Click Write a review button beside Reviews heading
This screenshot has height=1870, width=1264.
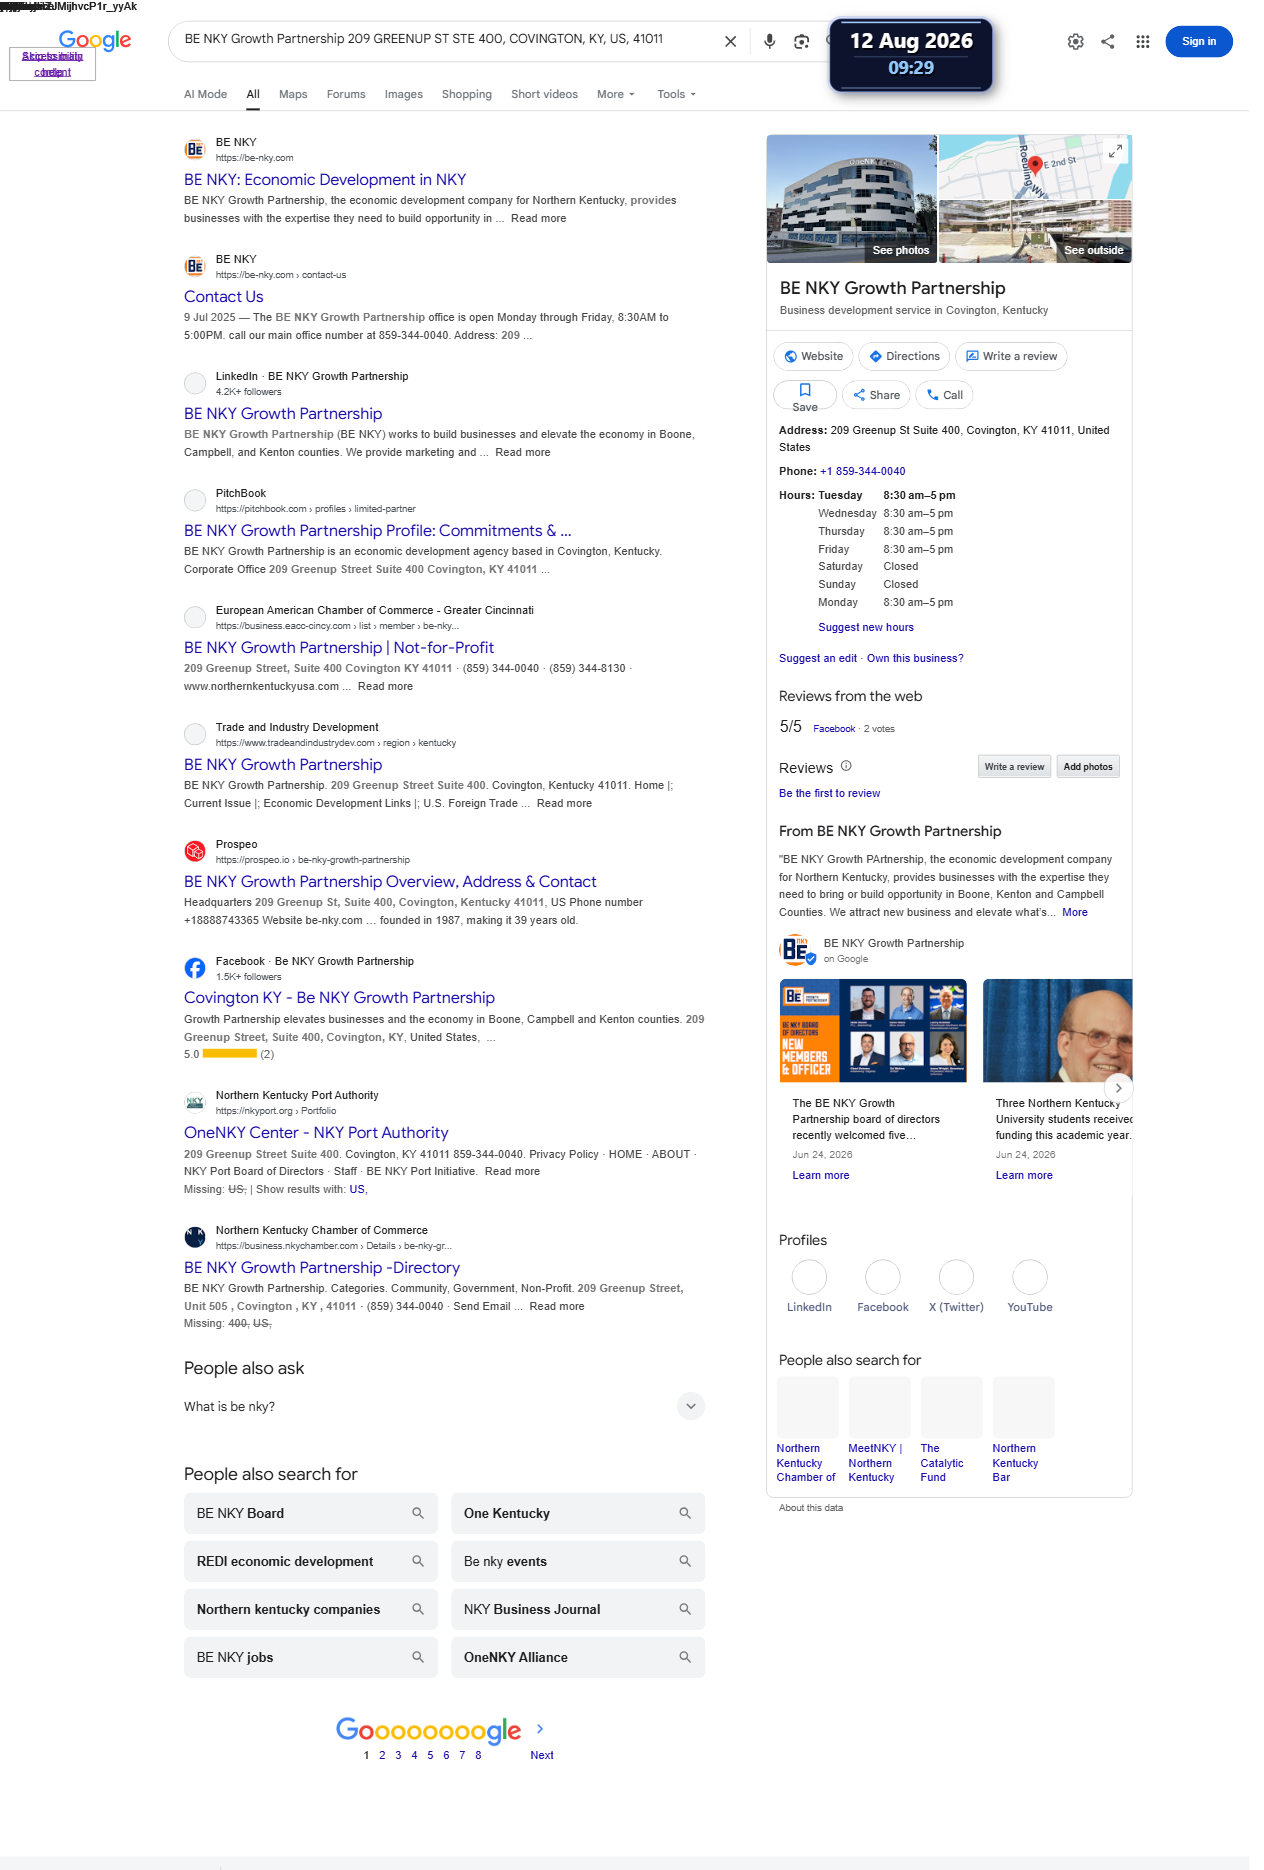[1014, 767]
